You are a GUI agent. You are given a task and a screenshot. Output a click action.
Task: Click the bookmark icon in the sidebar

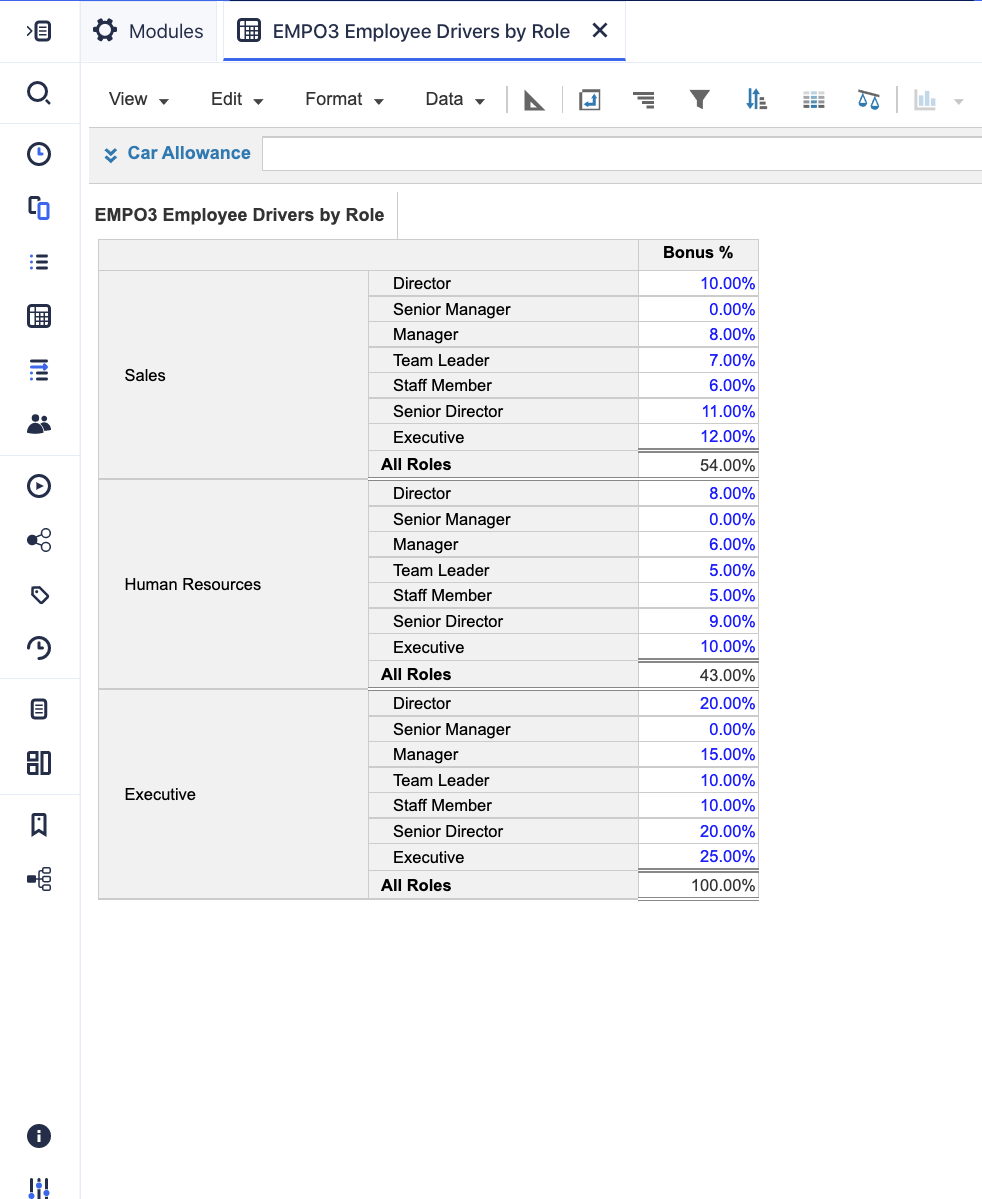click(38, 825)
